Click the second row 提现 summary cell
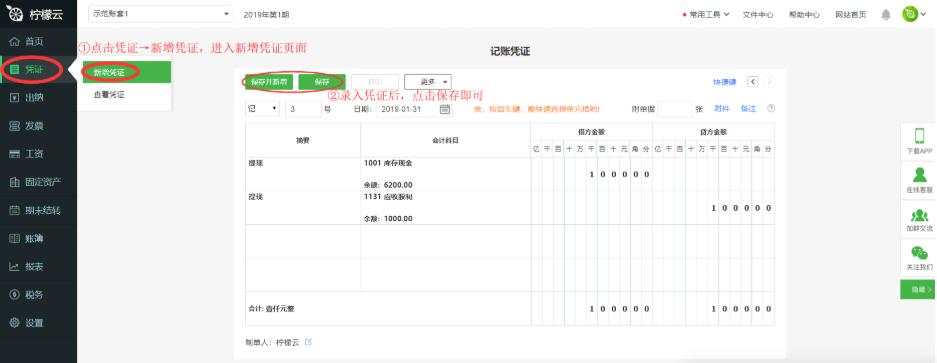This screenshot has height=363, width=937. click(x=303, y=208)
